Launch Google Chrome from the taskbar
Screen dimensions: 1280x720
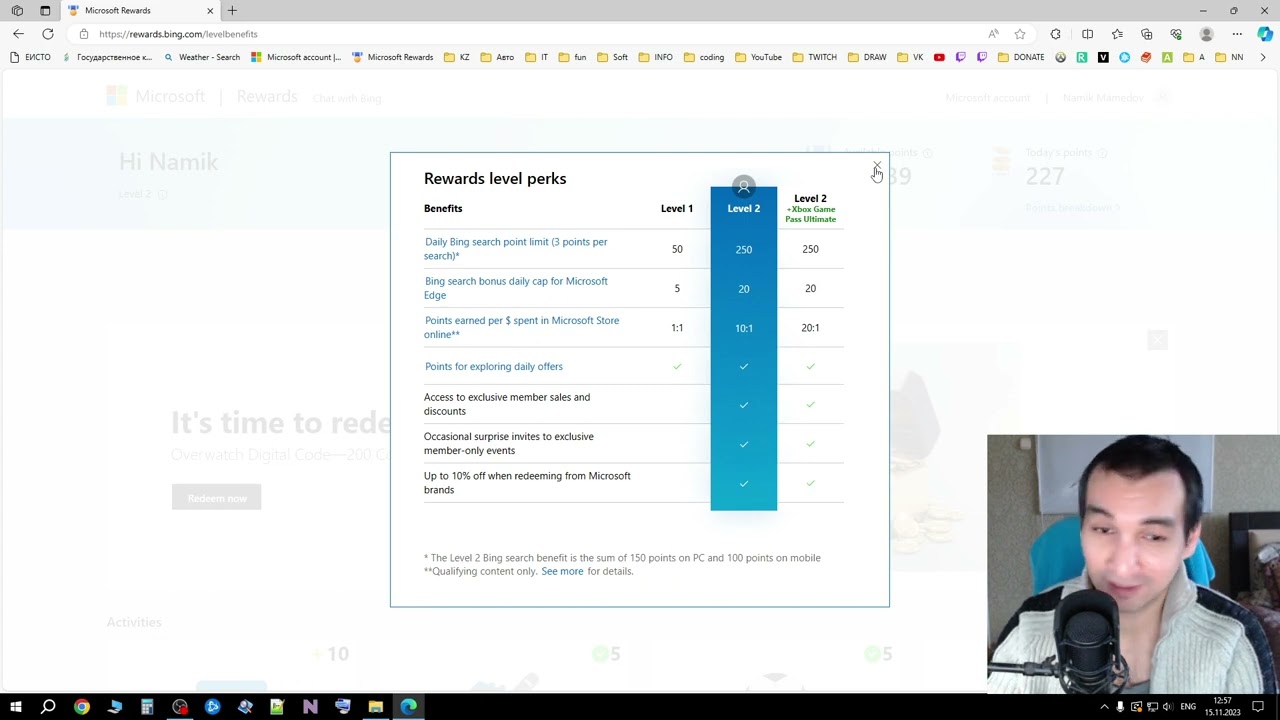click(82, 707)
